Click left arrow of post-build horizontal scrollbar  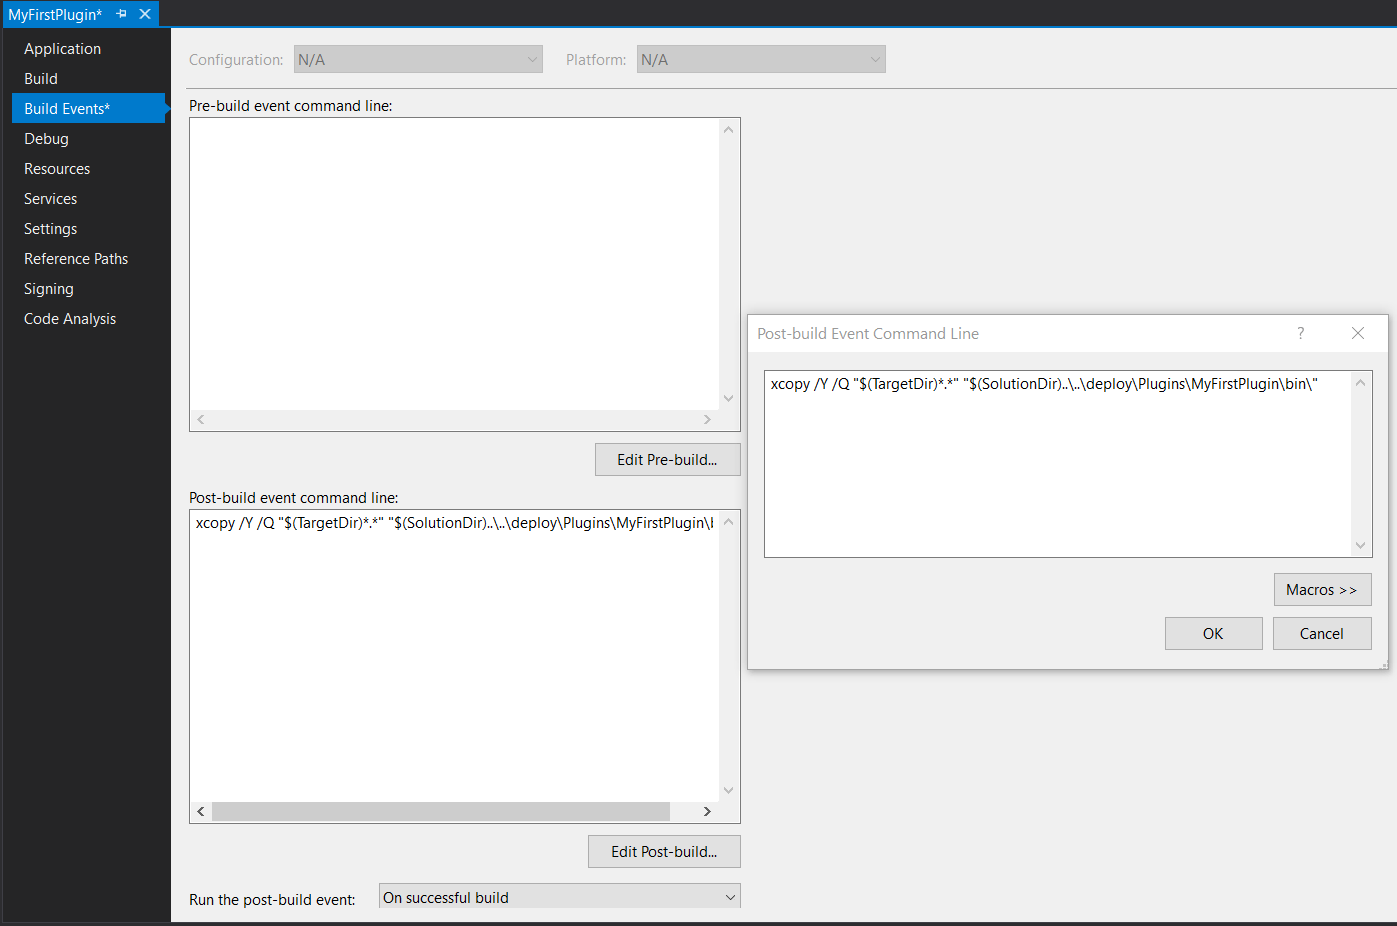coord(200,811)
